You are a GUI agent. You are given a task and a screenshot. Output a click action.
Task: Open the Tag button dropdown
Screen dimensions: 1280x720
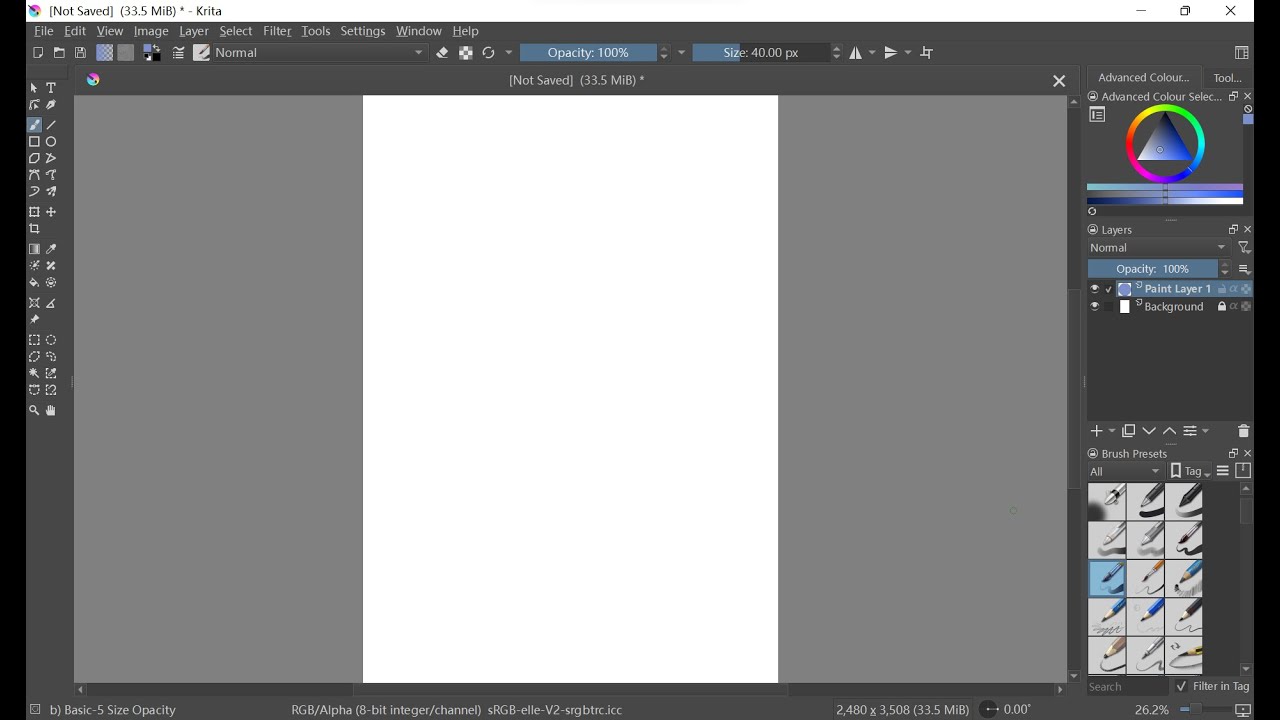click(1190, 472)
